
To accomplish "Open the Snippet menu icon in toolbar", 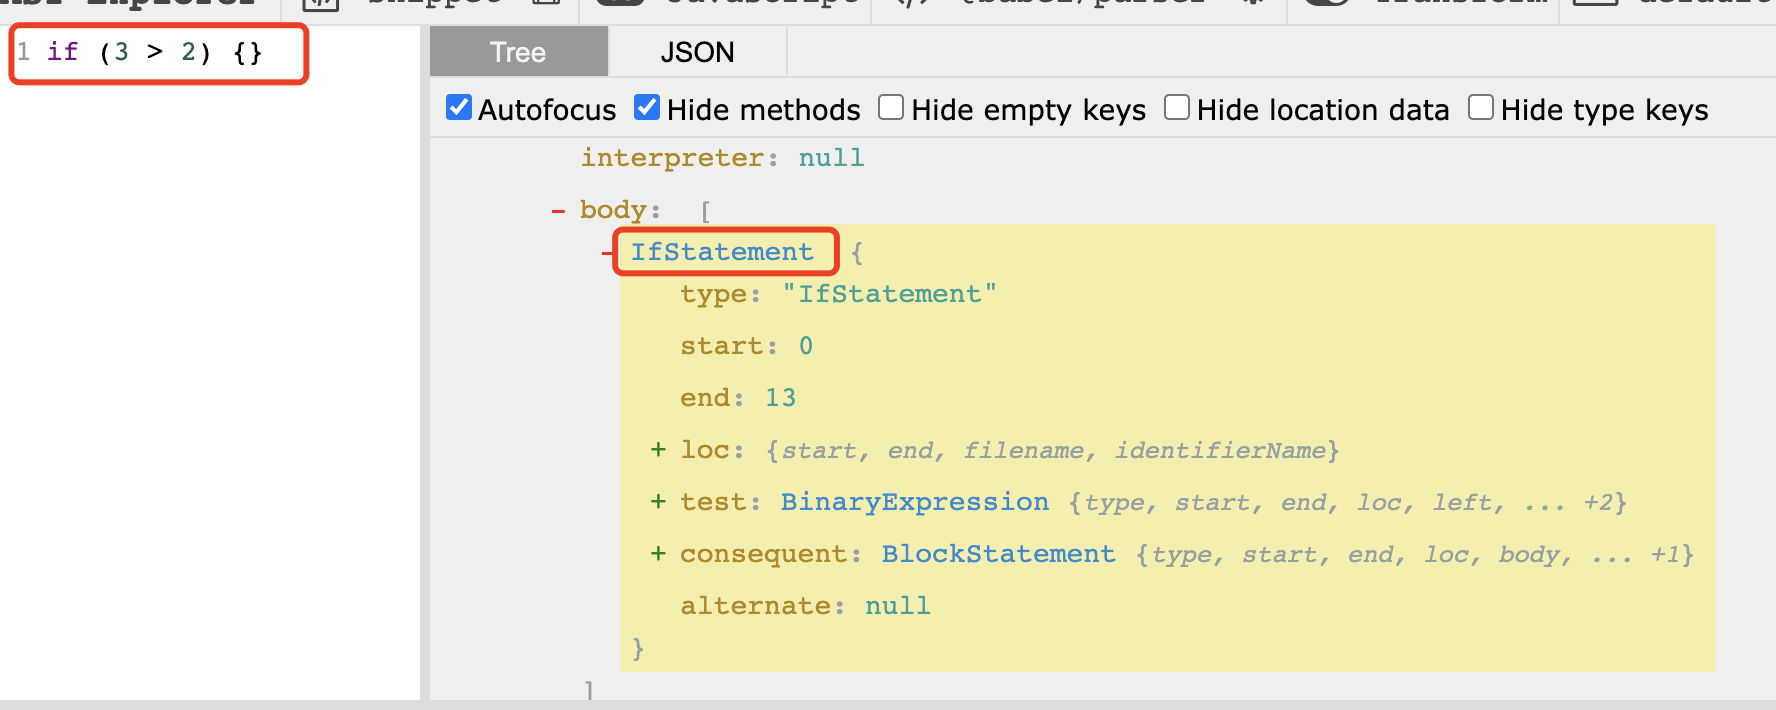I will (321, 4).
